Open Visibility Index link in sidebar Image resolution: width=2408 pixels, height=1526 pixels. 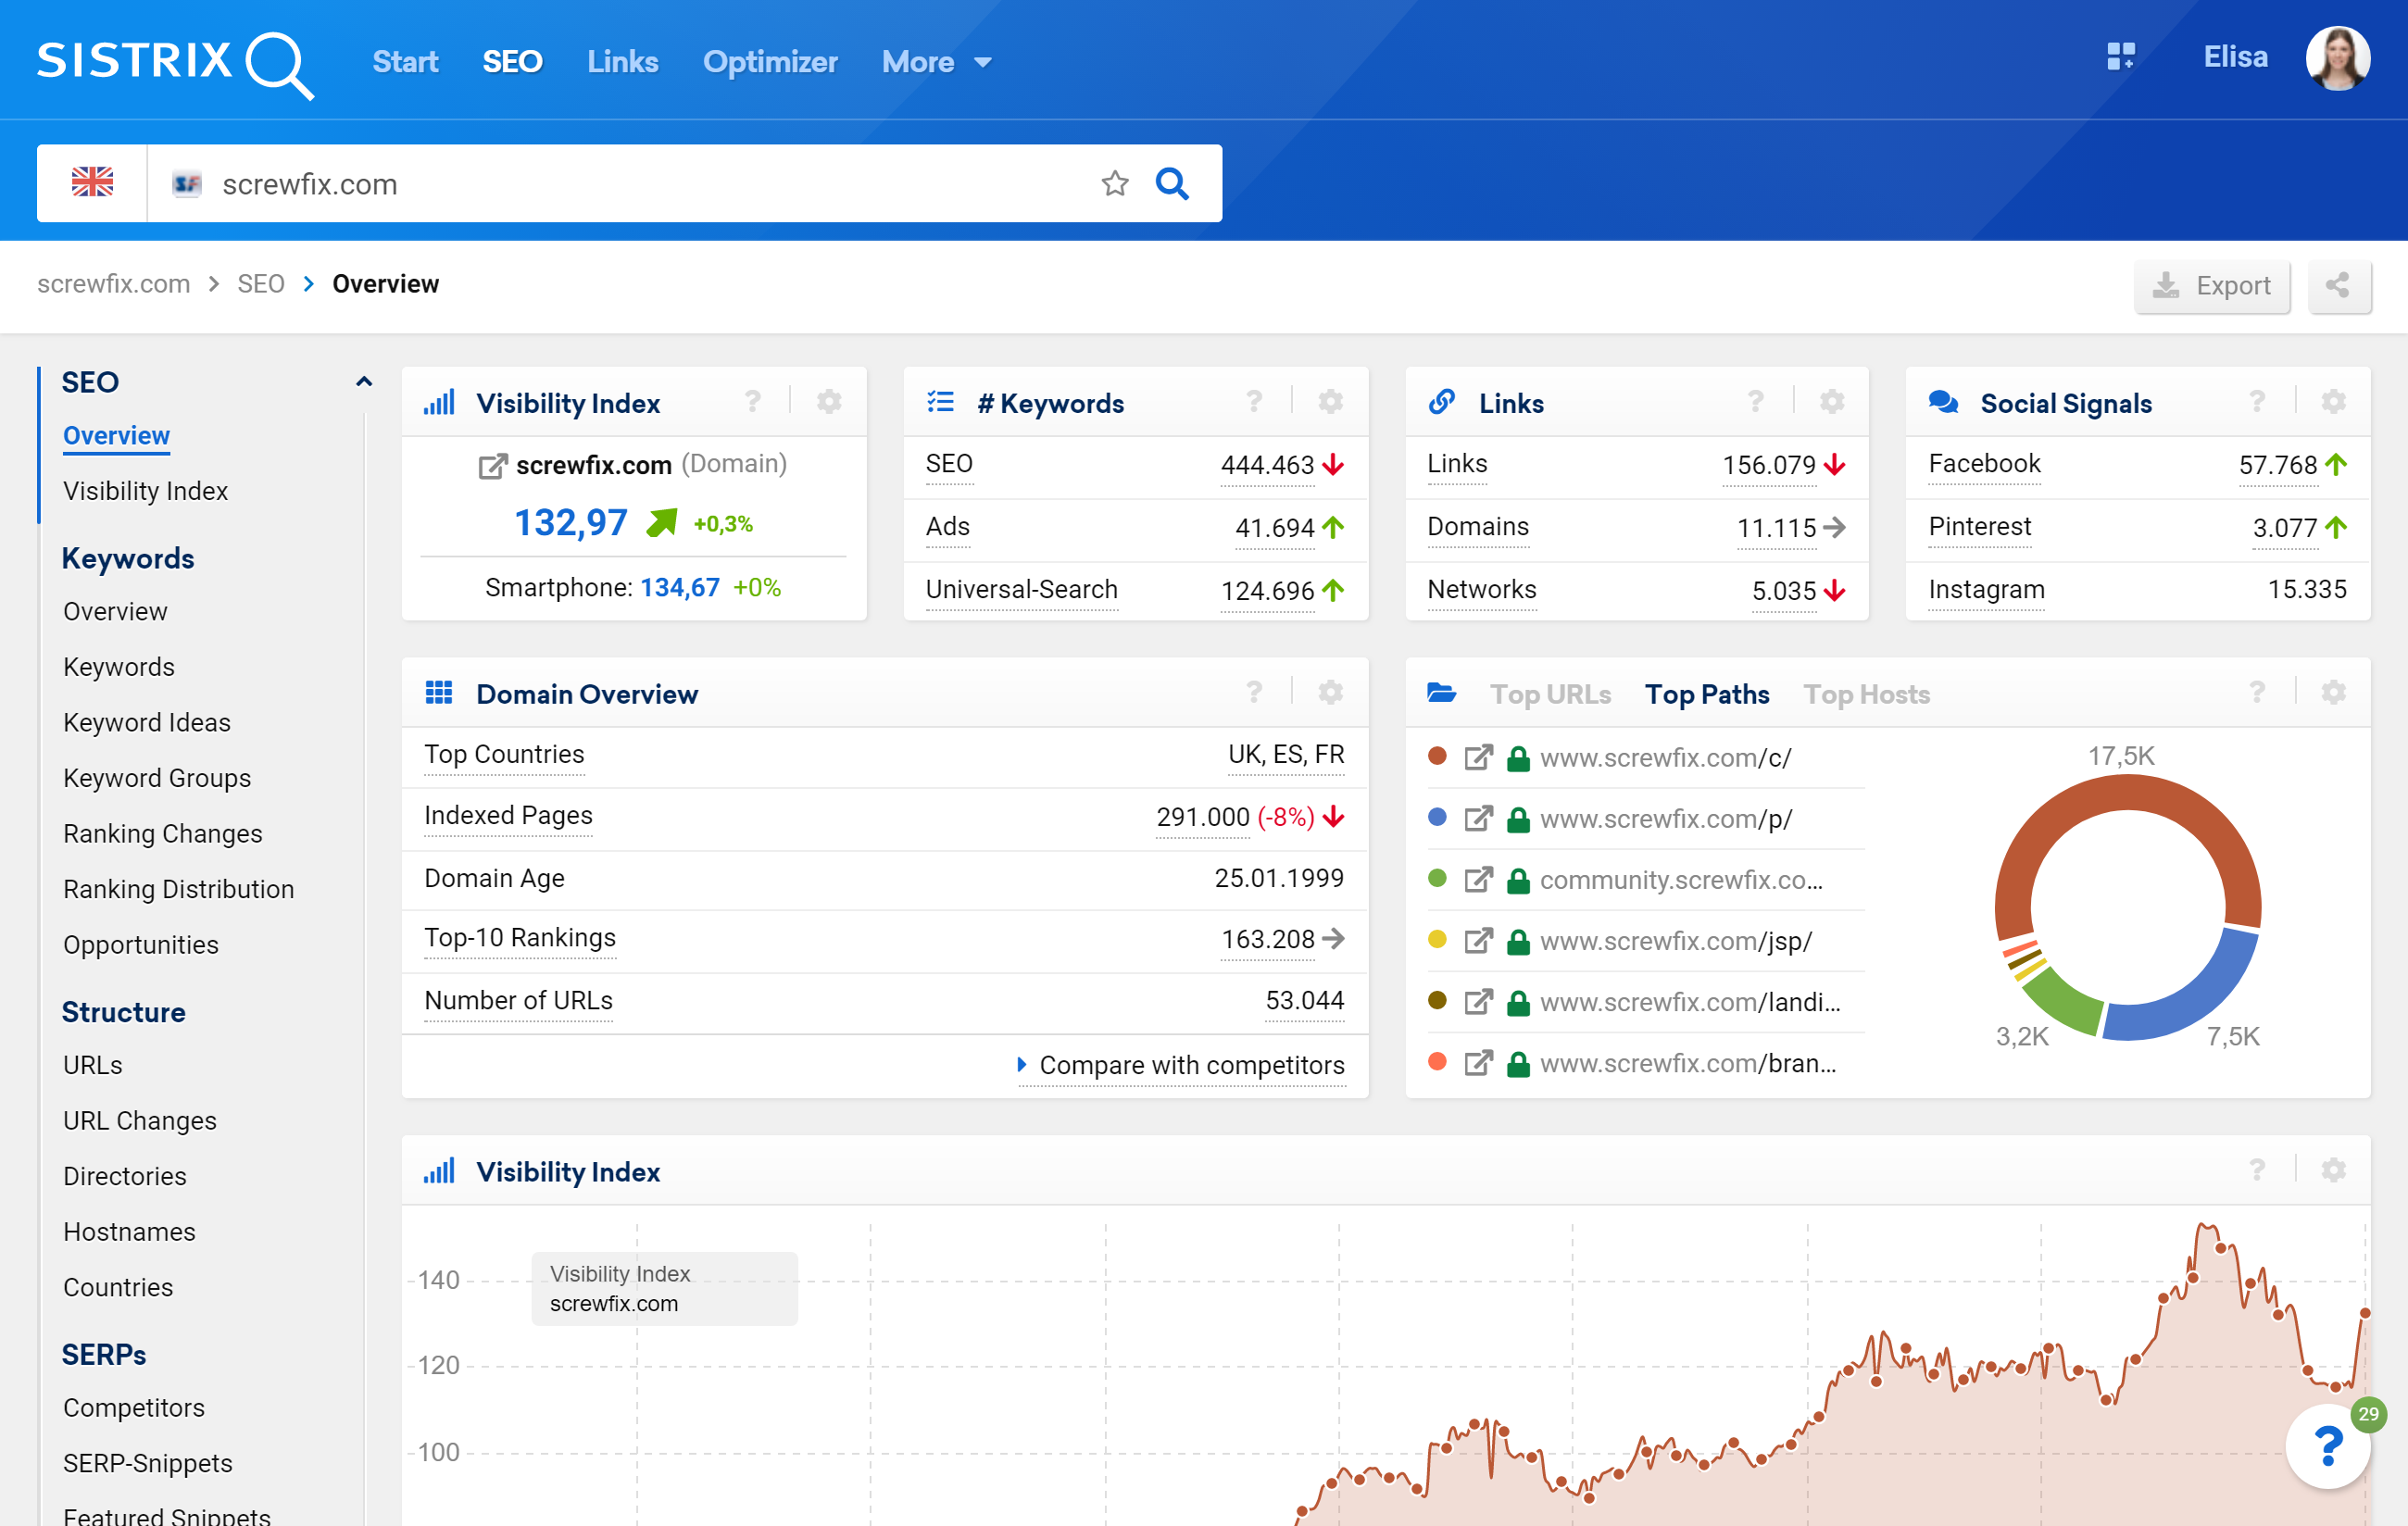146,491
